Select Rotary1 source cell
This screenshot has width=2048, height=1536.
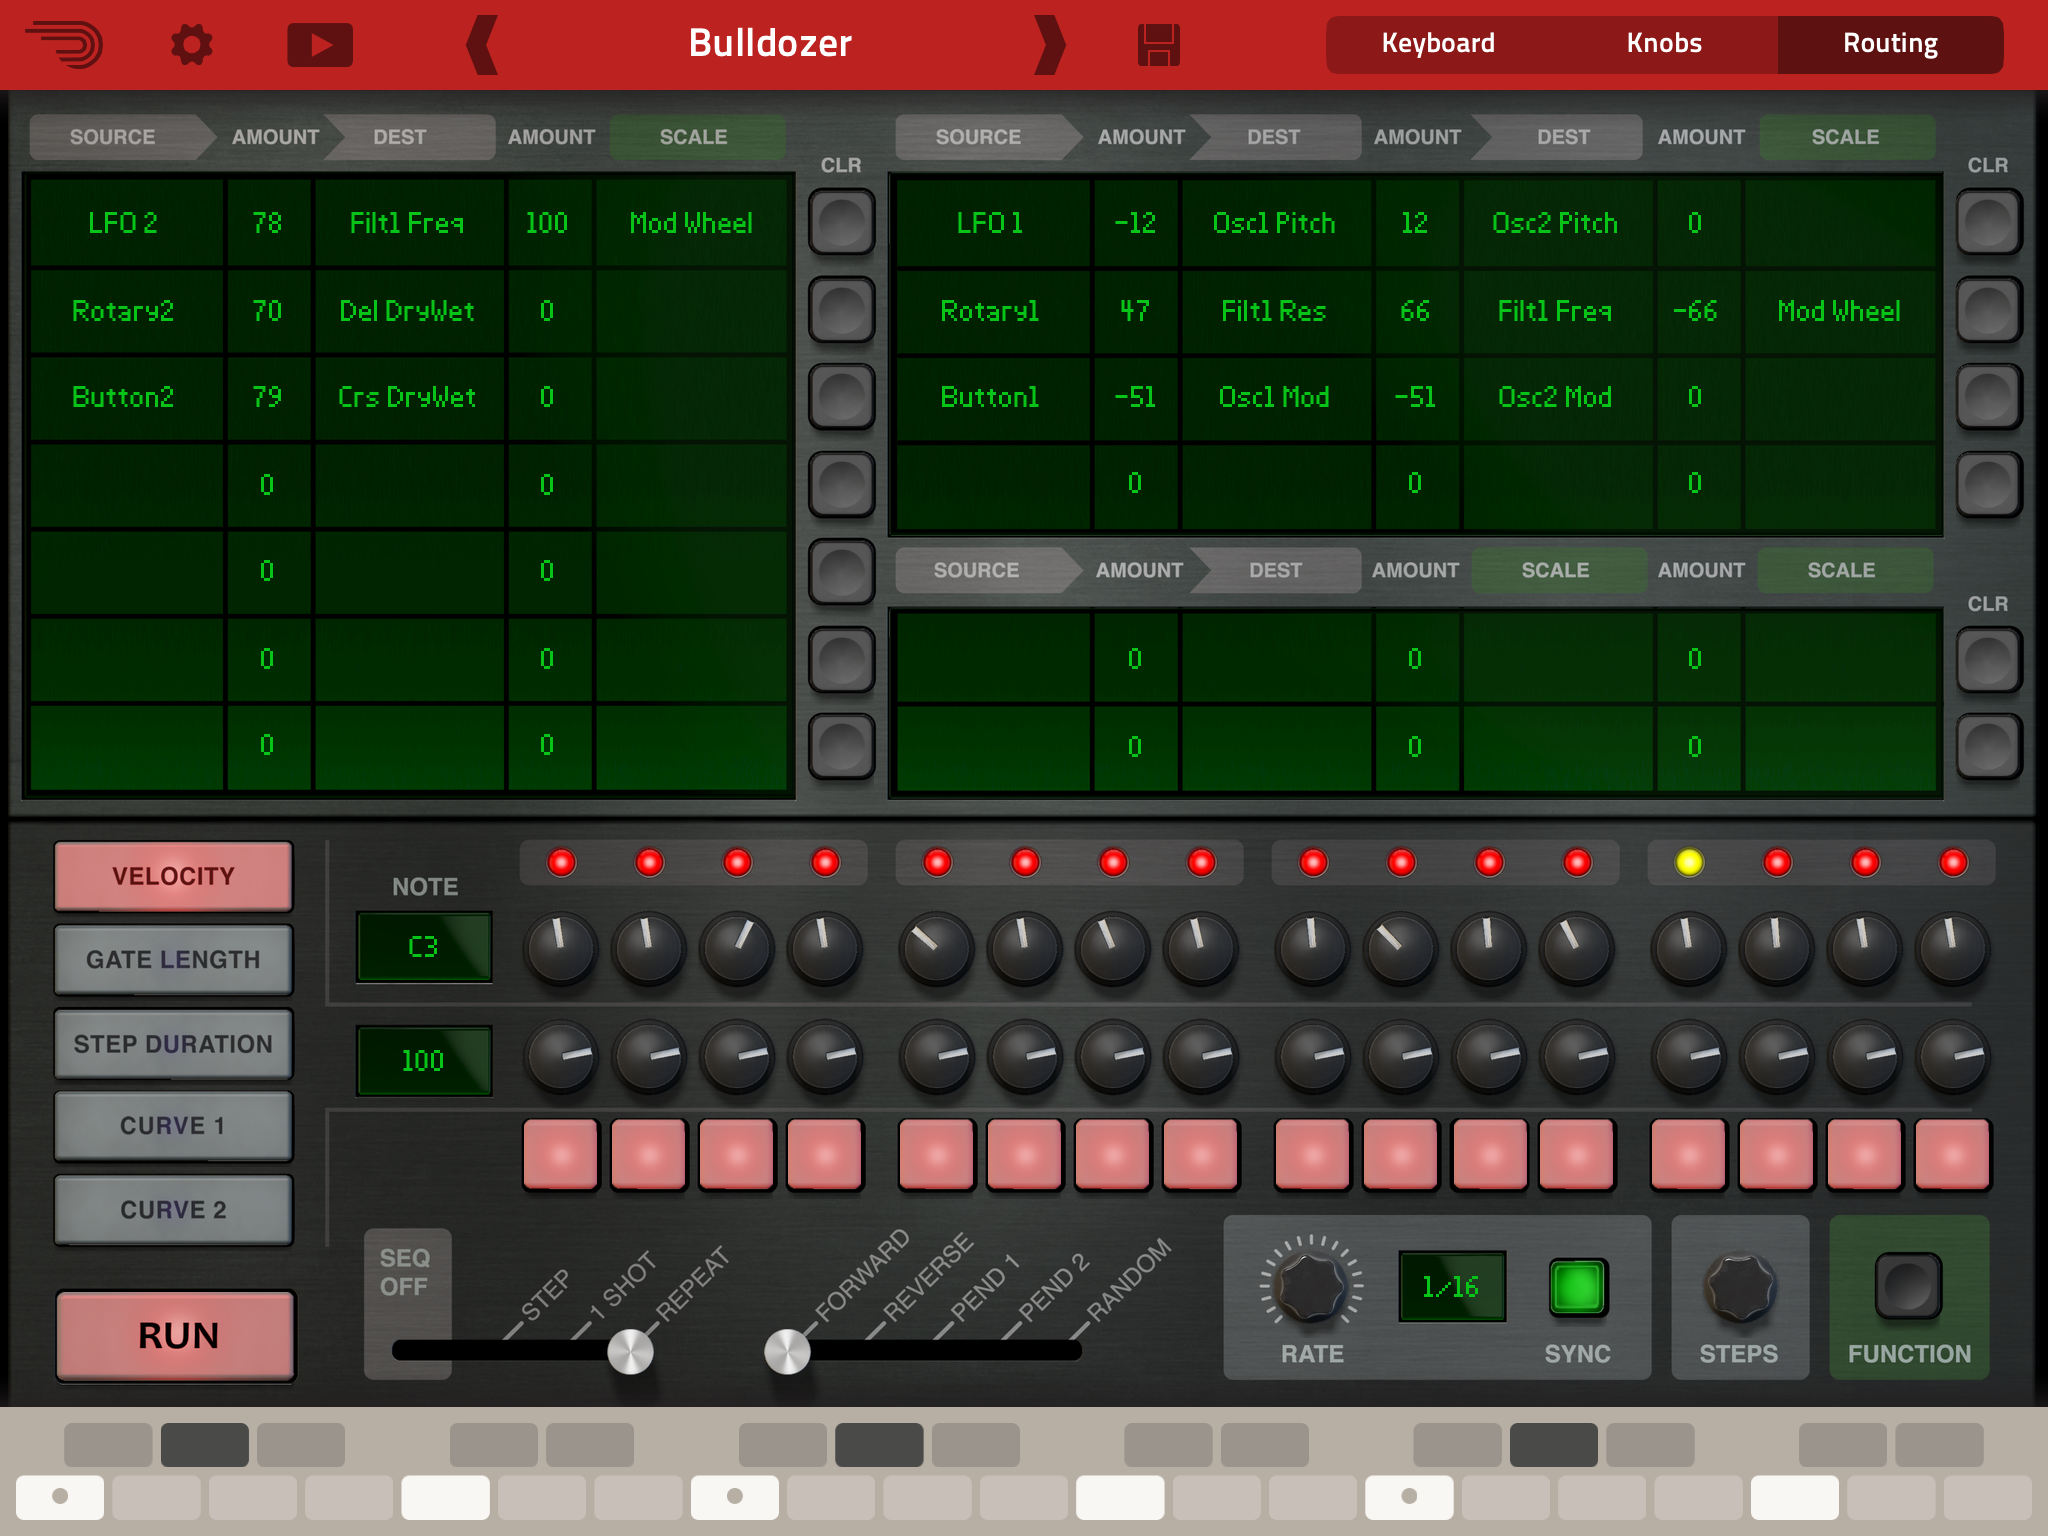point(992,311)
